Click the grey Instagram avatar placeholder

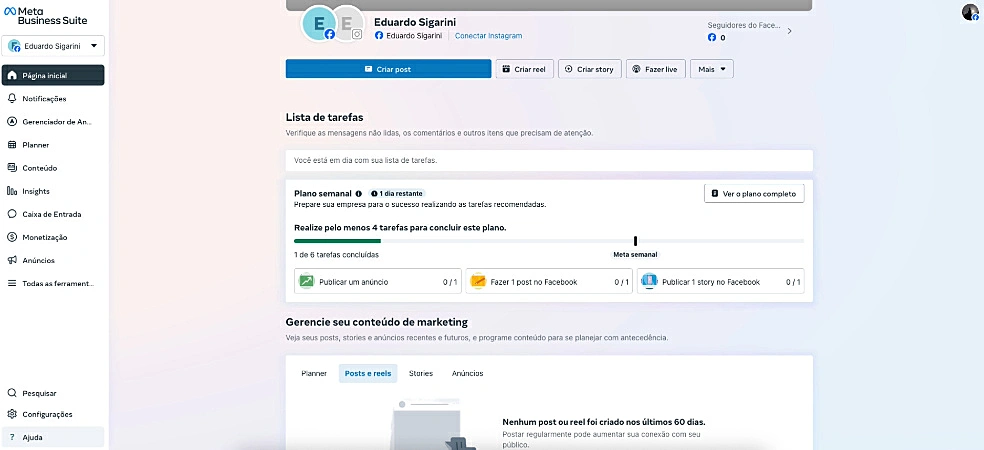pyautogui.click(x=347, y=24)
